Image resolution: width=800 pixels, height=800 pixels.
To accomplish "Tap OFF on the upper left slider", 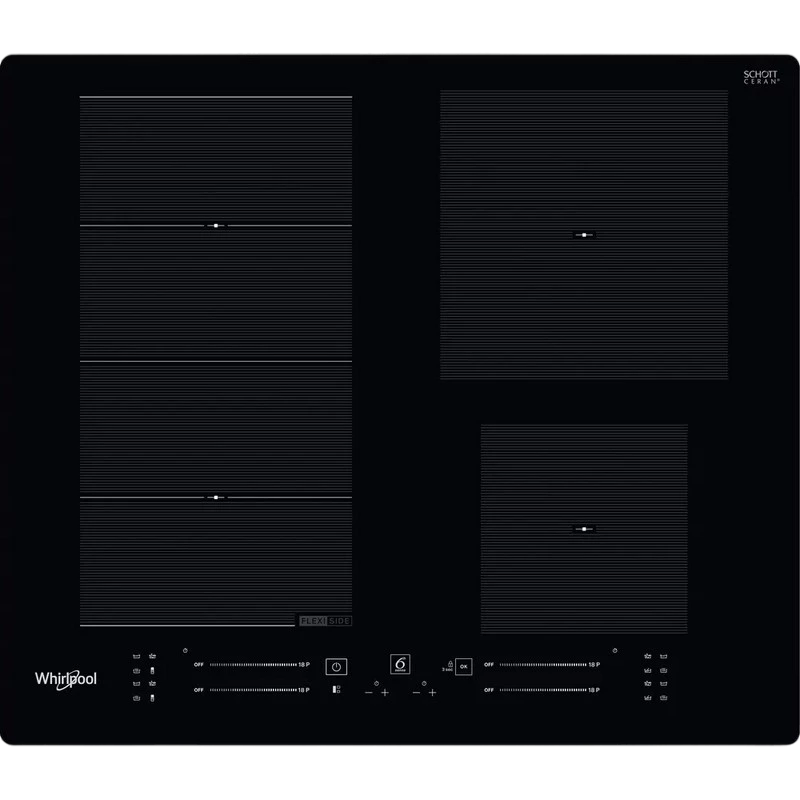I will point(199,665).
